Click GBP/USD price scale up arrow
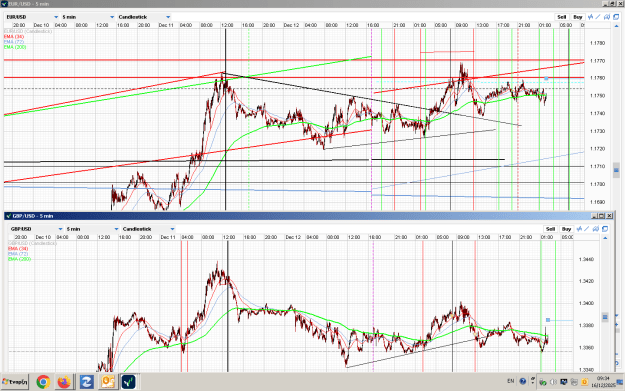 [605, 238]
